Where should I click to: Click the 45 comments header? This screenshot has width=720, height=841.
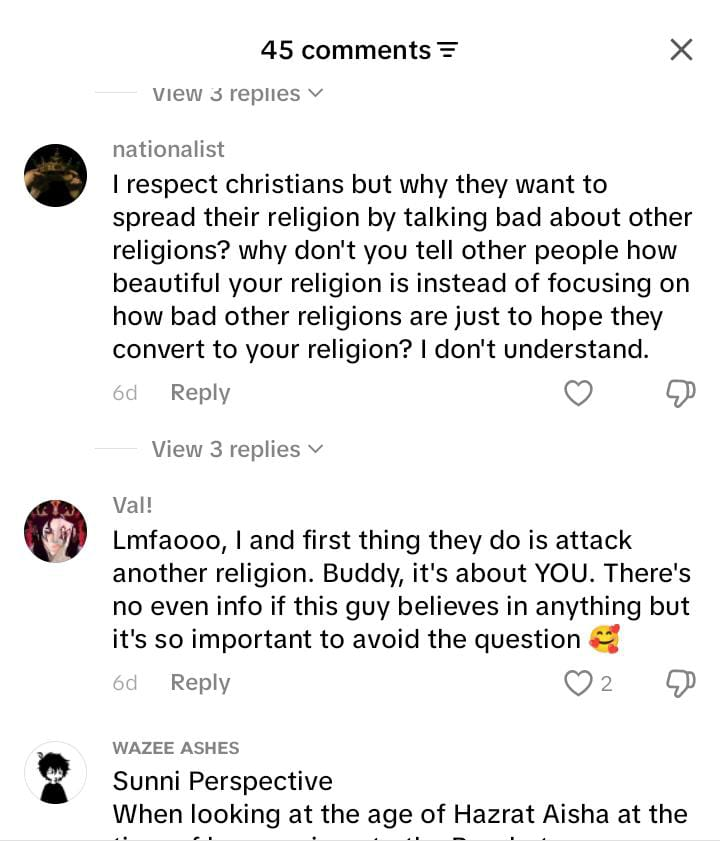[x=346, y=50]
